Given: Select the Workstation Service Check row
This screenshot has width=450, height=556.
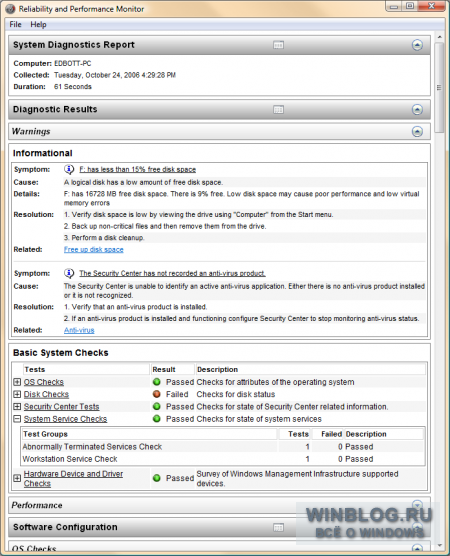Looking at the screenshot, I should (x=223, y=459).
